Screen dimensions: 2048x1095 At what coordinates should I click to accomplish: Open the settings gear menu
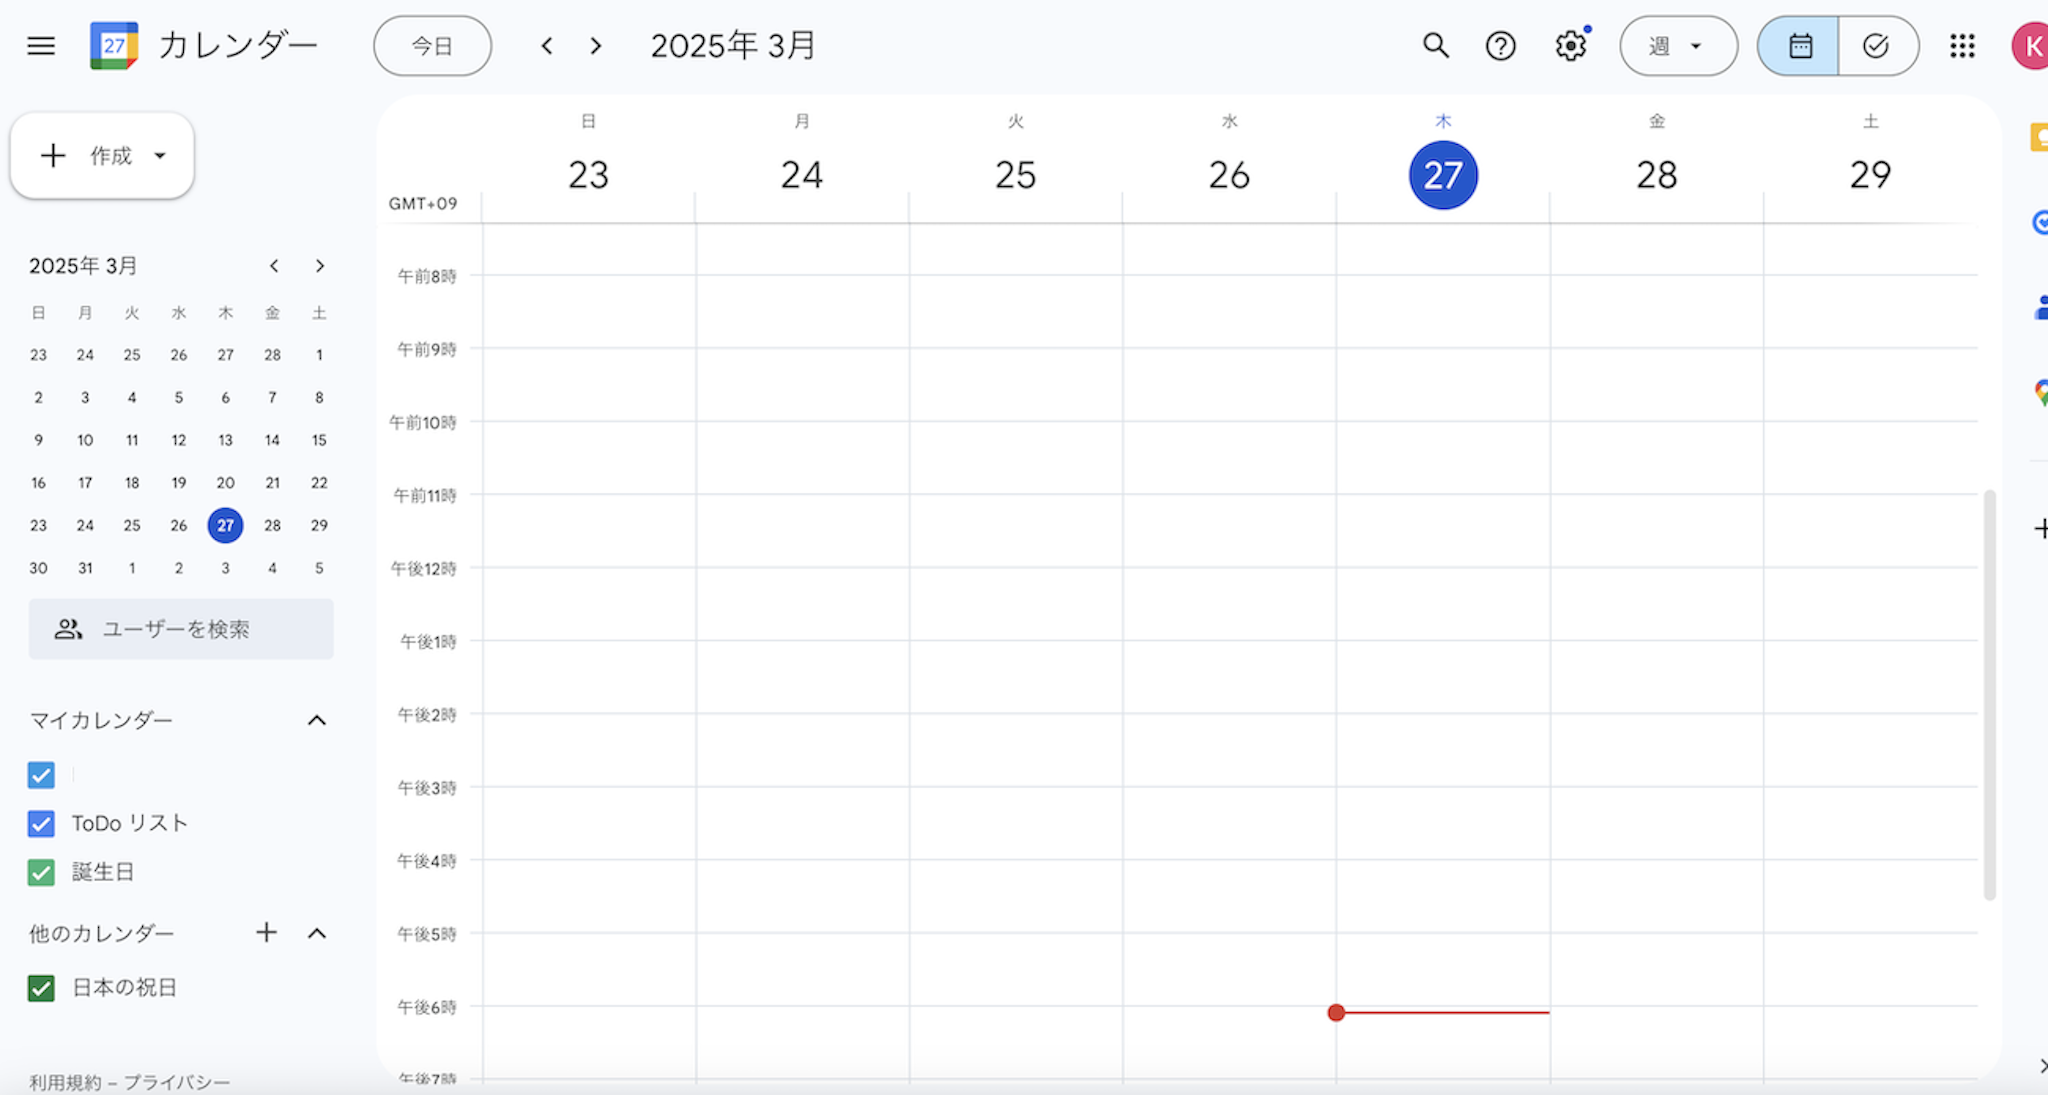click(x=1570, y=46)
